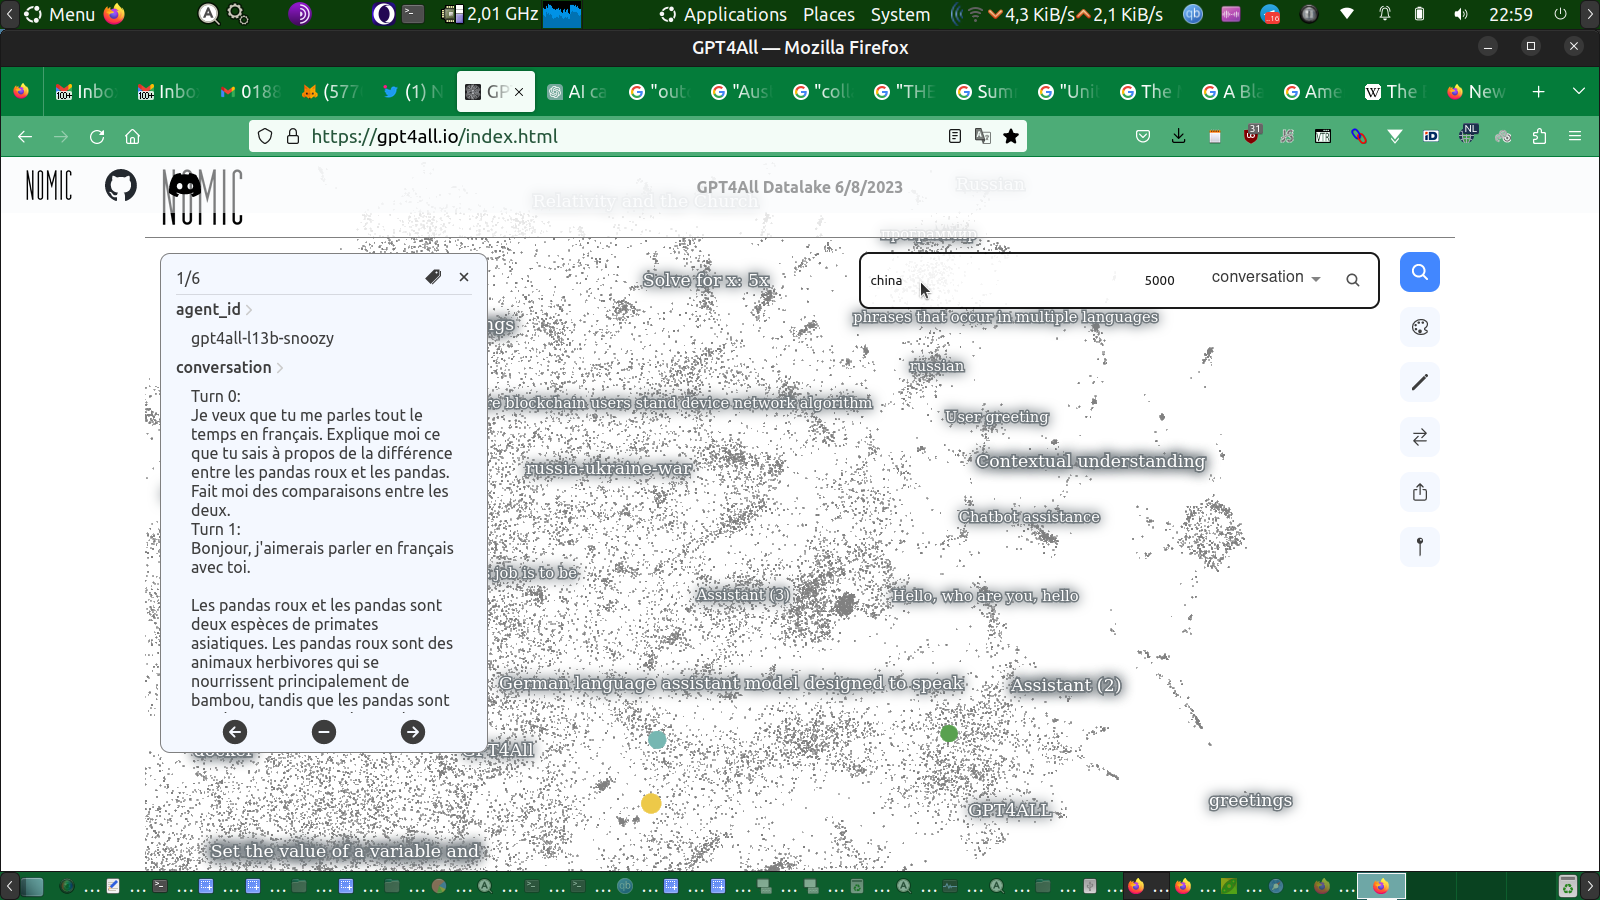Toggle Reader View in address bar
The height and width of the screenshot is (900, 1600).
click(x=955, y=136)
